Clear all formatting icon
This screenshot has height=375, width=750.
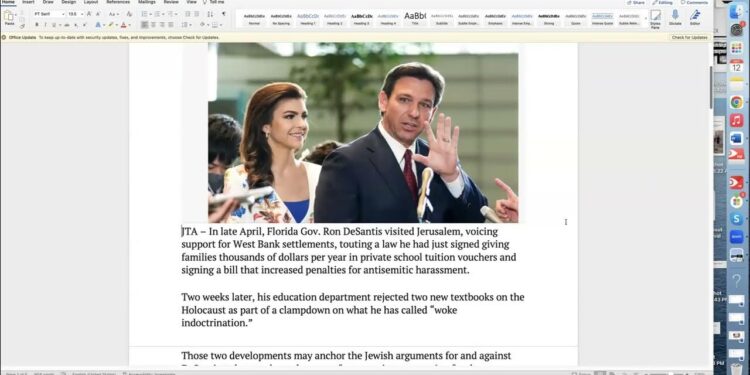tap(129, 14)
